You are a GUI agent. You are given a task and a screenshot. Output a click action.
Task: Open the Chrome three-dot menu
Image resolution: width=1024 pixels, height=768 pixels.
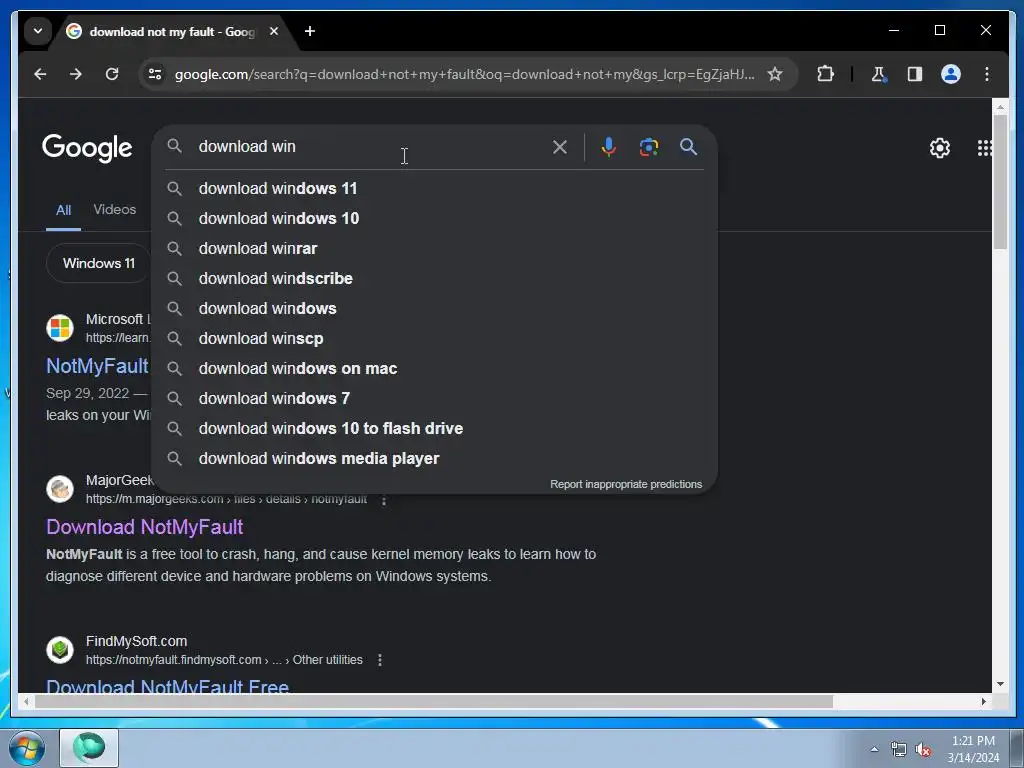(x=987, y=74)
